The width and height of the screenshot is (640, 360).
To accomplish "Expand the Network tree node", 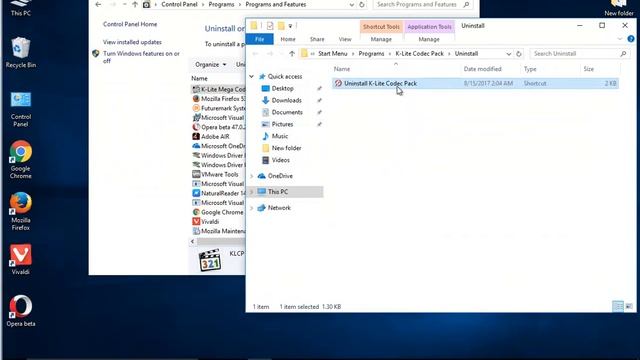I will pos(251,208).
